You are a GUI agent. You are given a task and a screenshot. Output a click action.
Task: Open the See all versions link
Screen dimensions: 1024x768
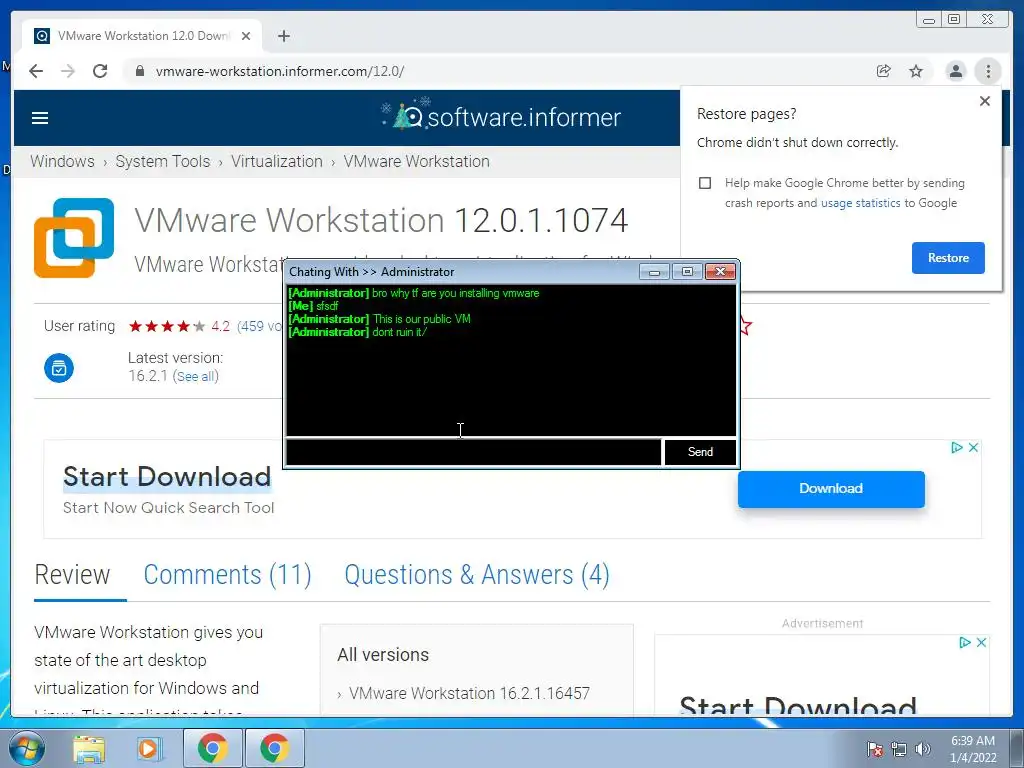coord(195,376)
